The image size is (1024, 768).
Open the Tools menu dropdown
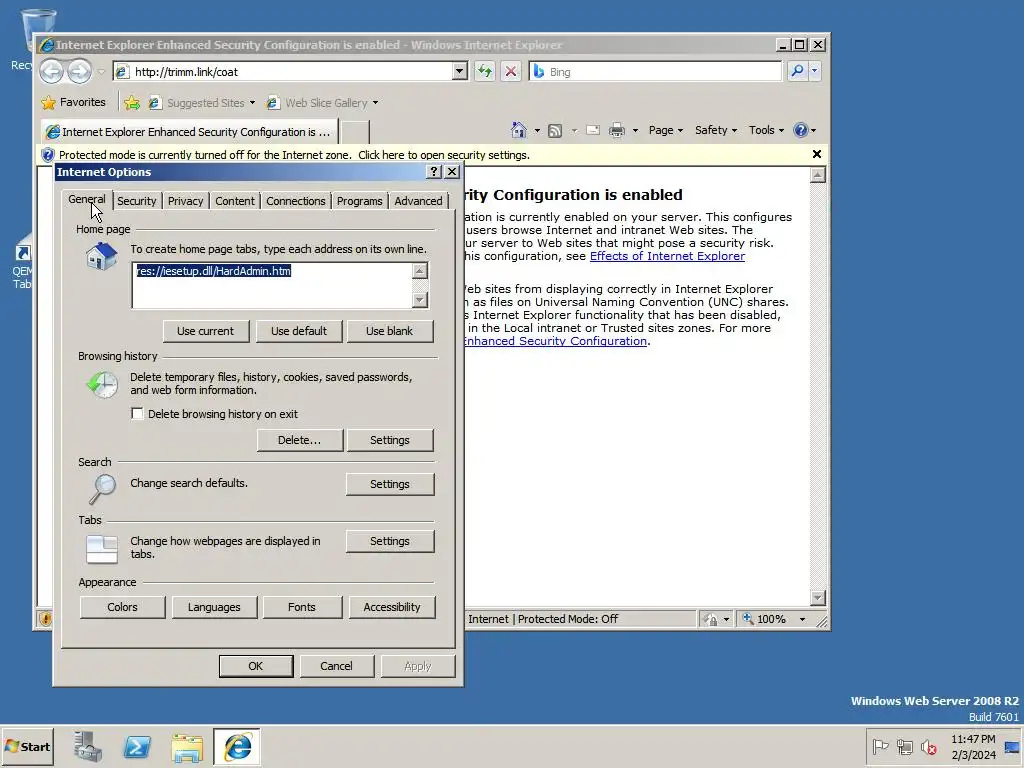(x=766, y=130)
